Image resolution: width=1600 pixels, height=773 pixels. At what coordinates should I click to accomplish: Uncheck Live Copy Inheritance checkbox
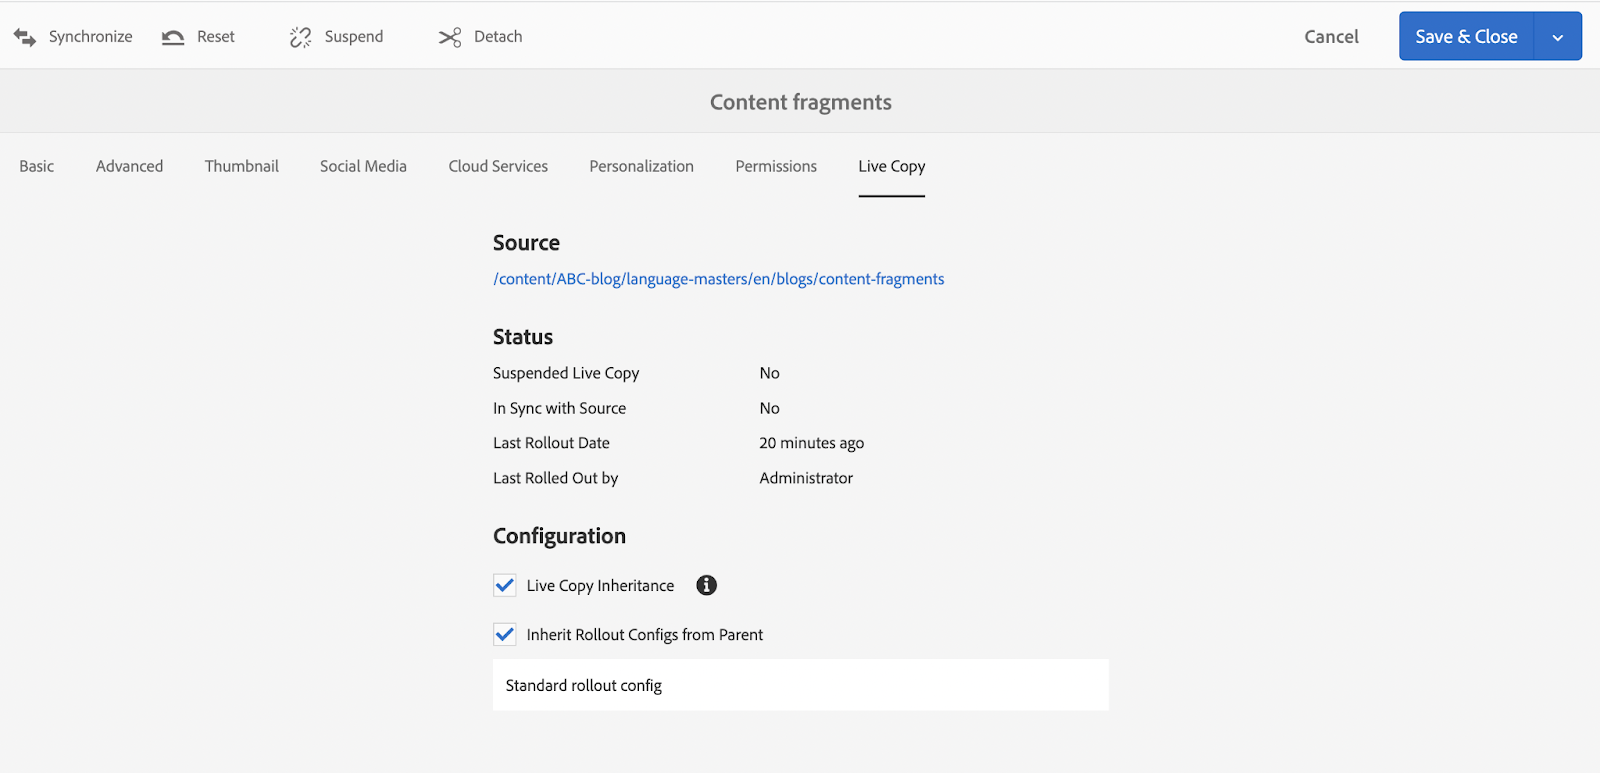coord(505,585)
